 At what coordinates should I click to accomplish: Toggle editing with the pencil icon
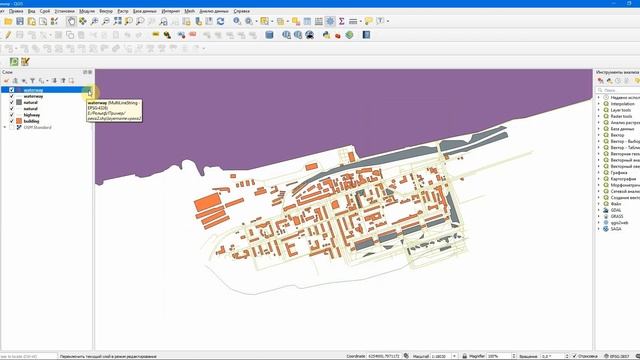[8, 35]
